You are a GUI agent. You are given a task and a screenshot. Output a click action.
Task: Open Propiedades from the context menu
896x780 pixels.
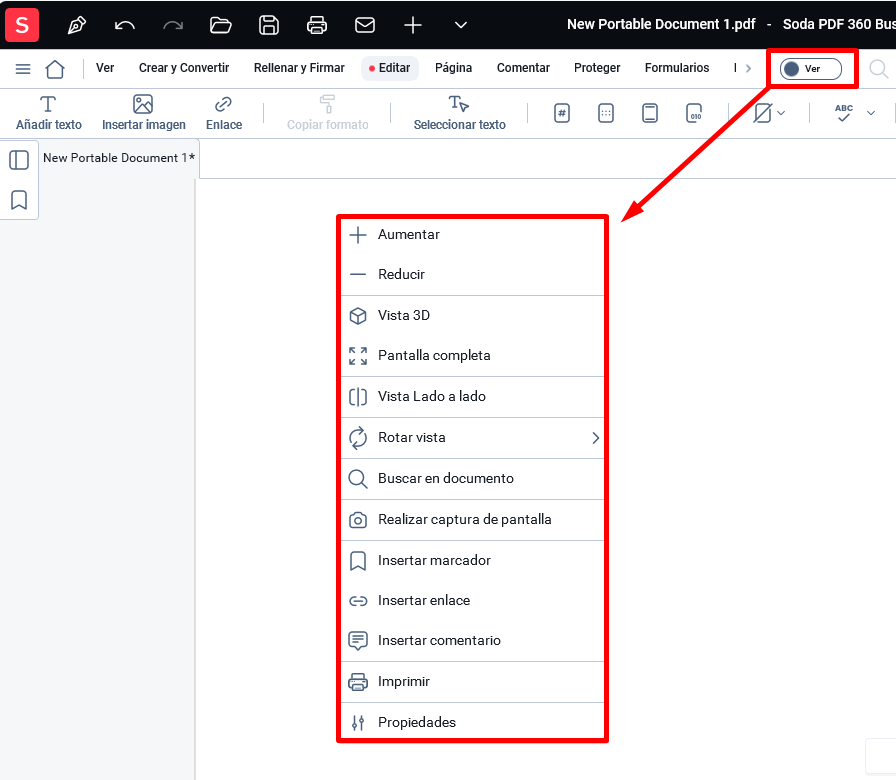(x=473, y=722)
